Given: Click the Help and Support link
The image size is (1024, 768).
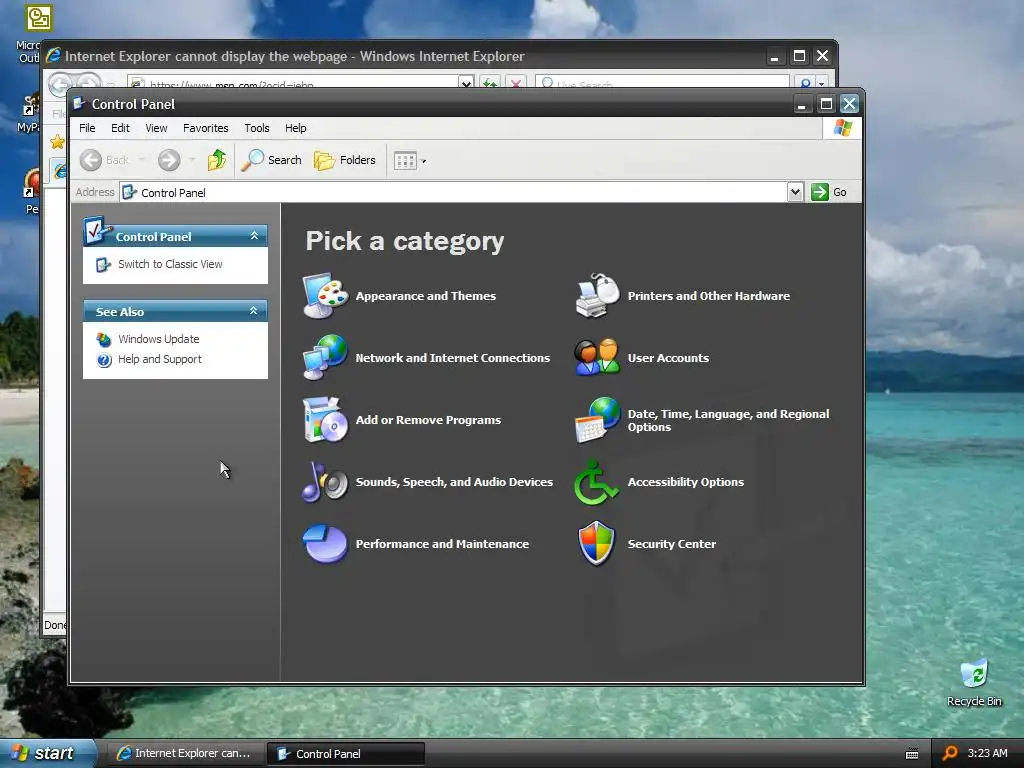Looking at the screenshot, I should click(159, 359).
